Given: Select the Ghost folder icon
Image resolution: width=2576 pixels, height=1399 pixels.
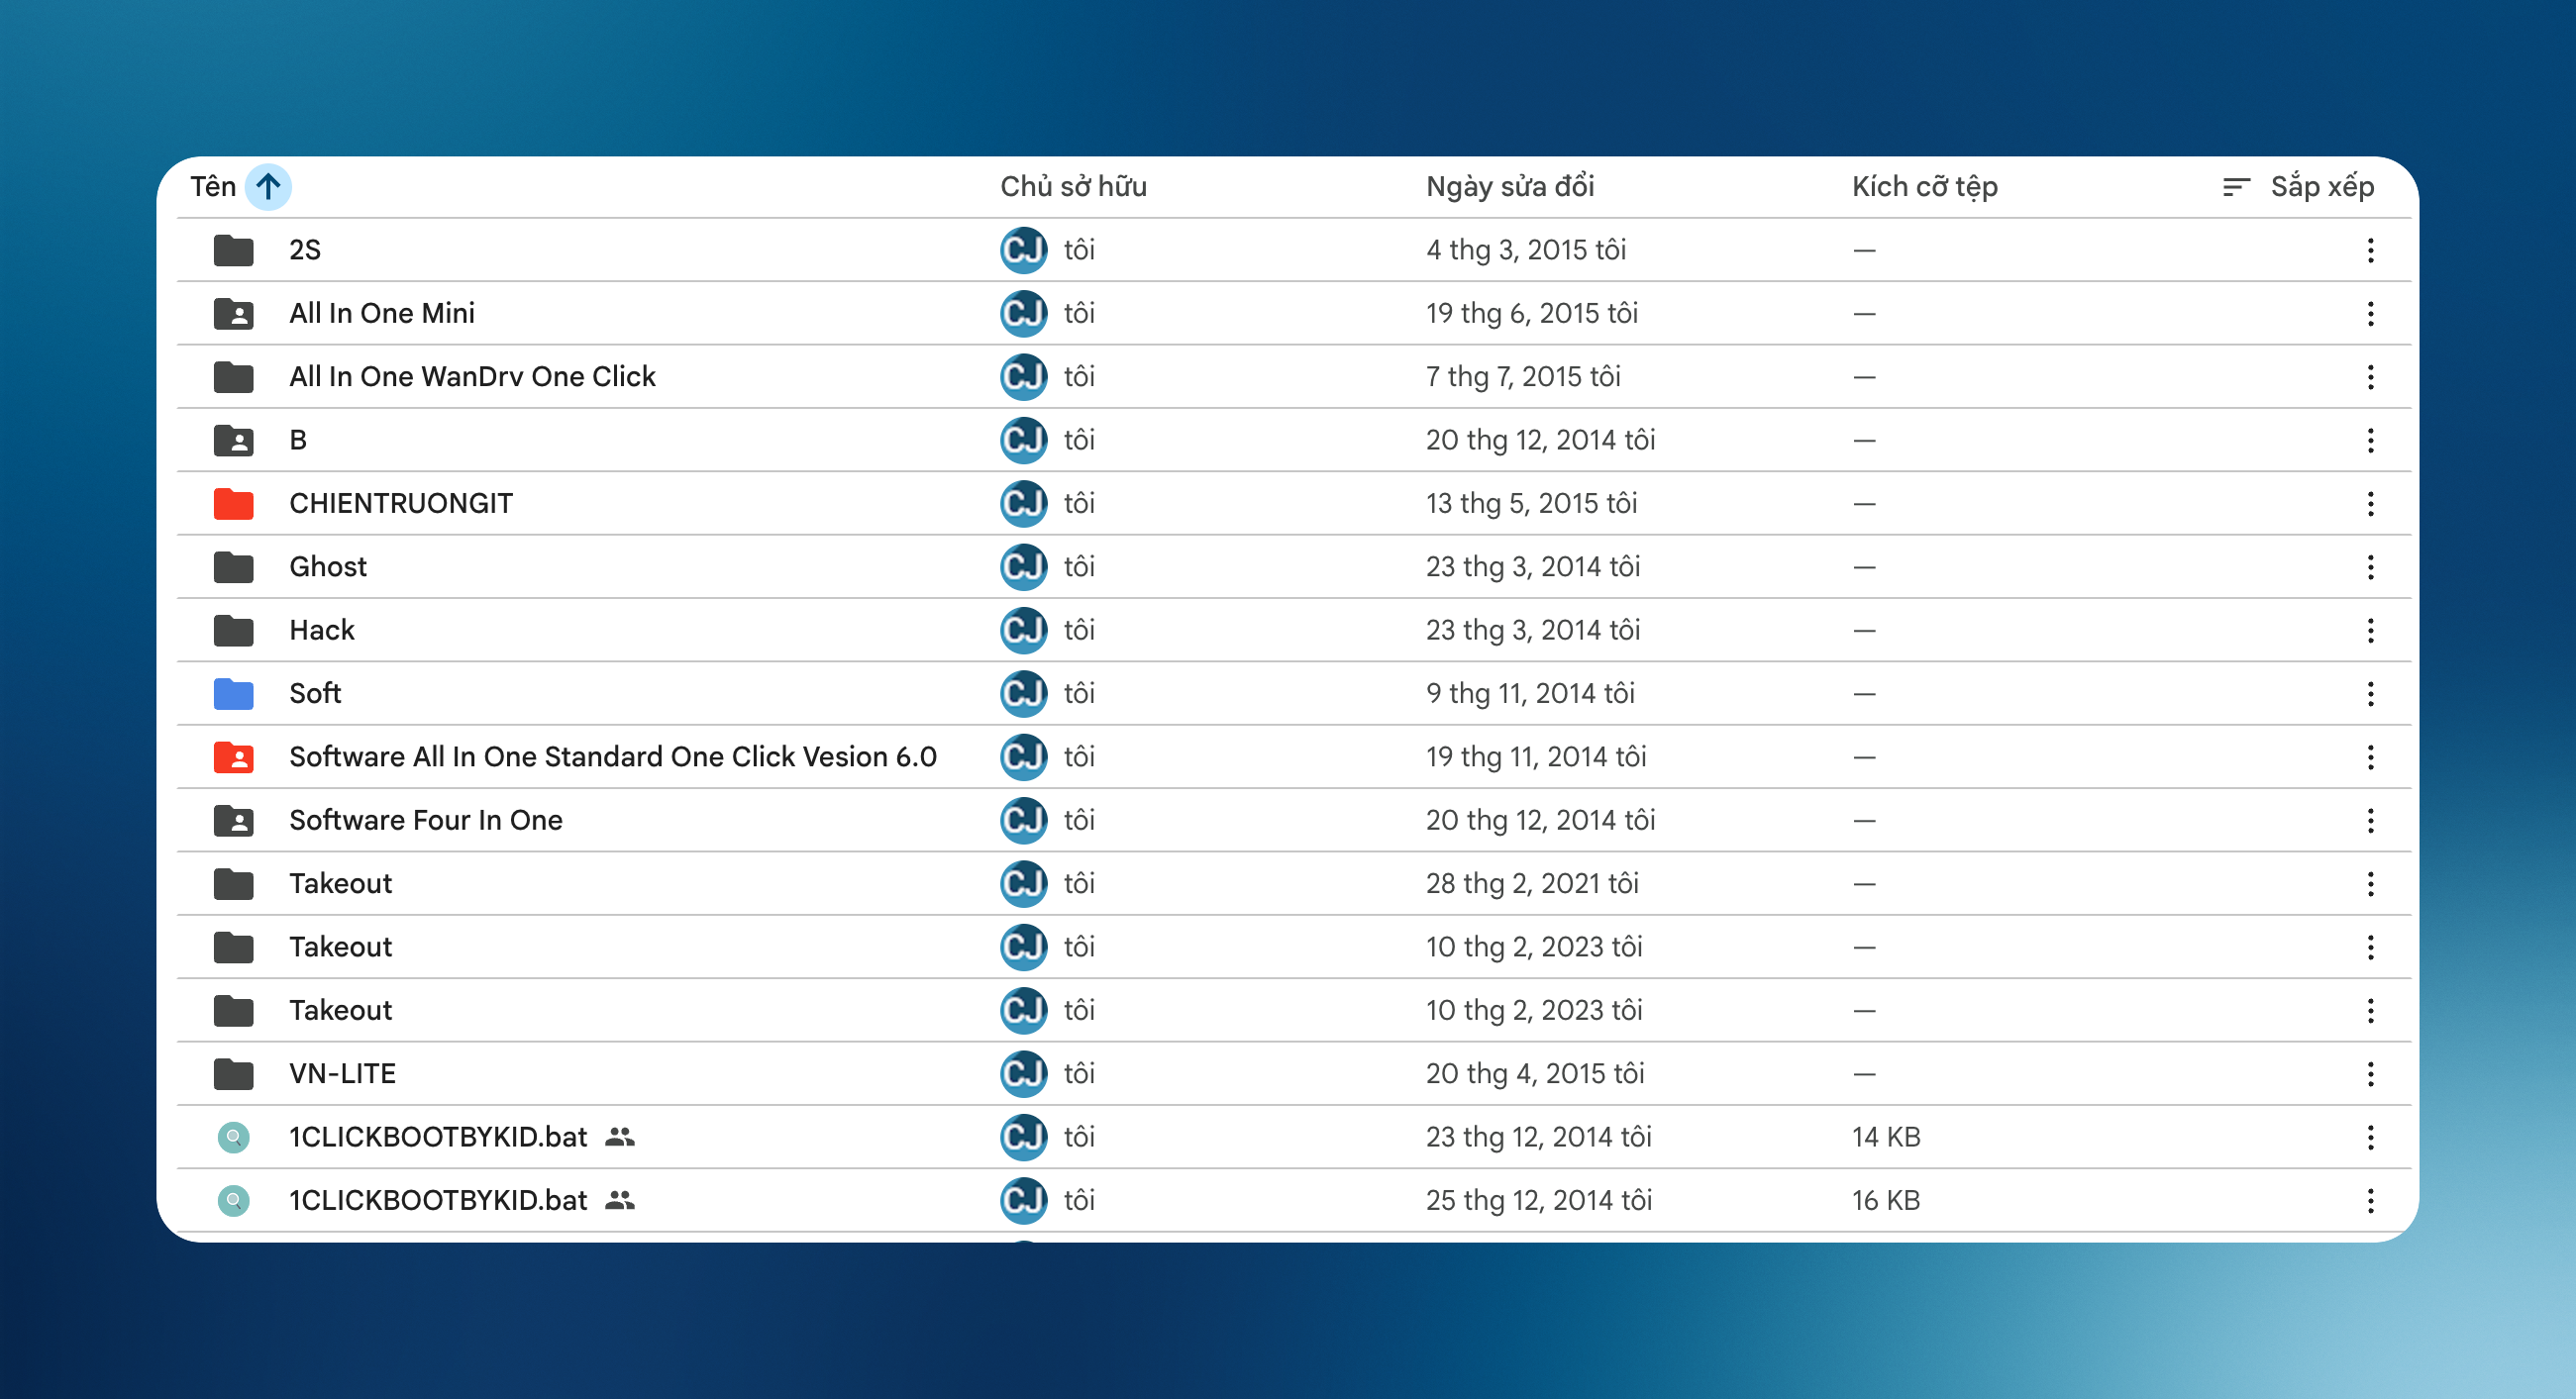Looking at the screenshot, I should [233, 567].
